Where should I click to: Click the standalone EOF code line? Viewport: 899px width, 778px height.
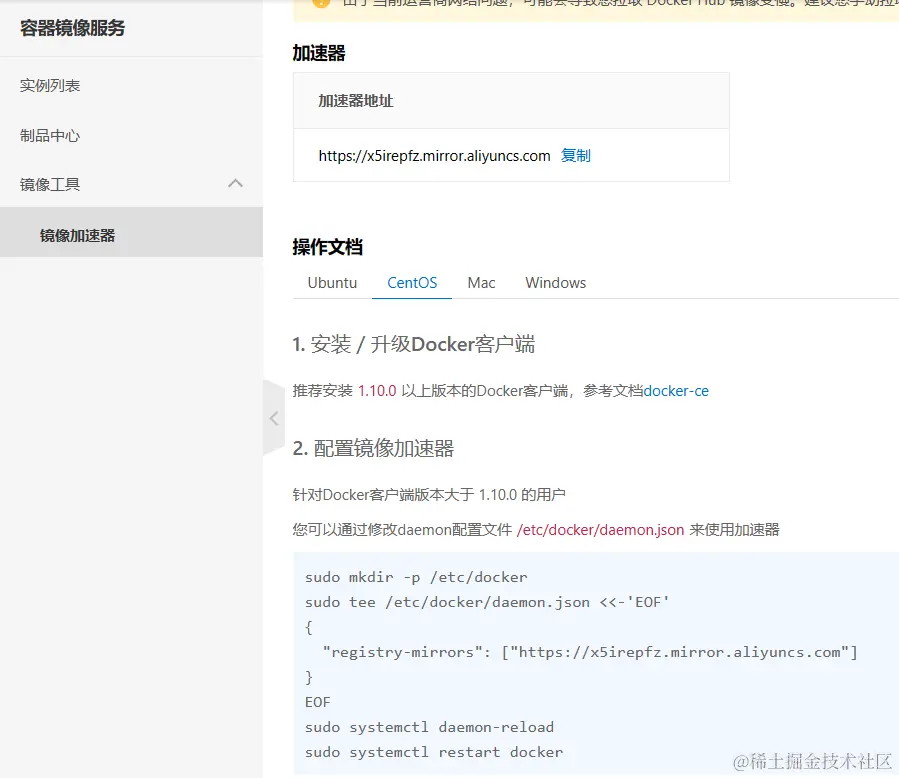318,702
